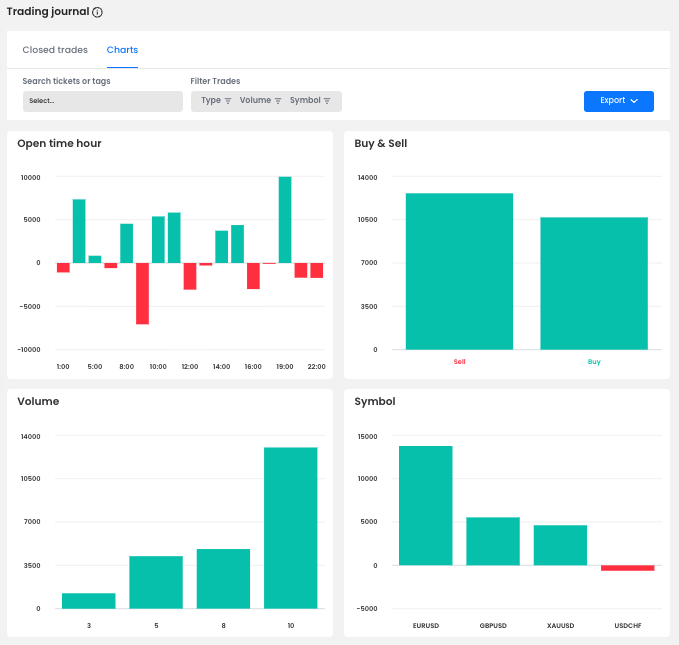Image resolution: width=679 pixels, height=645 pixels.
Task: Click the Trading journal info icon
Action: [x=97, y=13]
